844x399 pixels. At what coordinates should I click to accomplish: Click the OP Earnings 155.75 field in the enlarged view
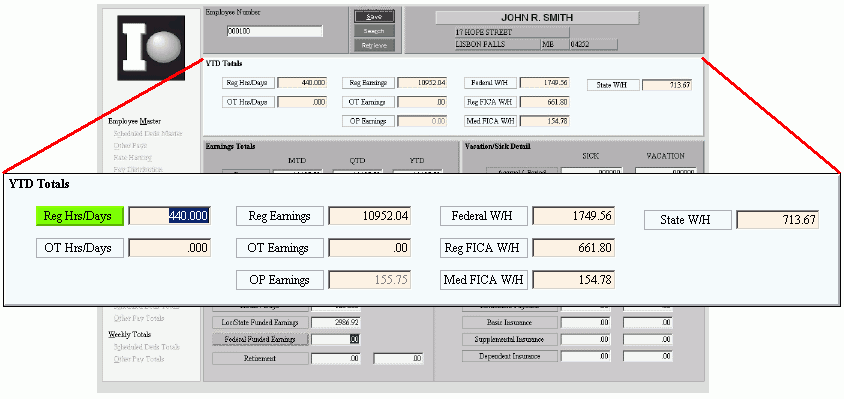(x=370, y=280)
